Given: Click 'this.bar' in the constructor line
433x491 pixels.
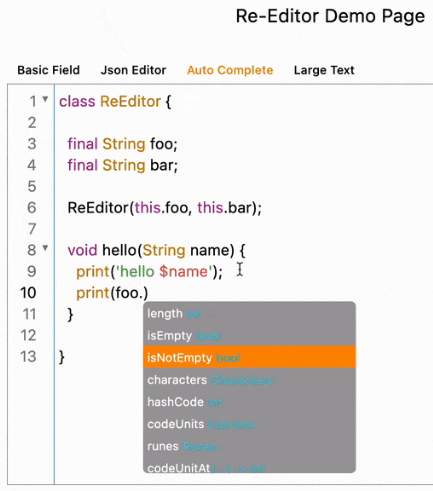Looking at the screenshot, I should 225,208.
